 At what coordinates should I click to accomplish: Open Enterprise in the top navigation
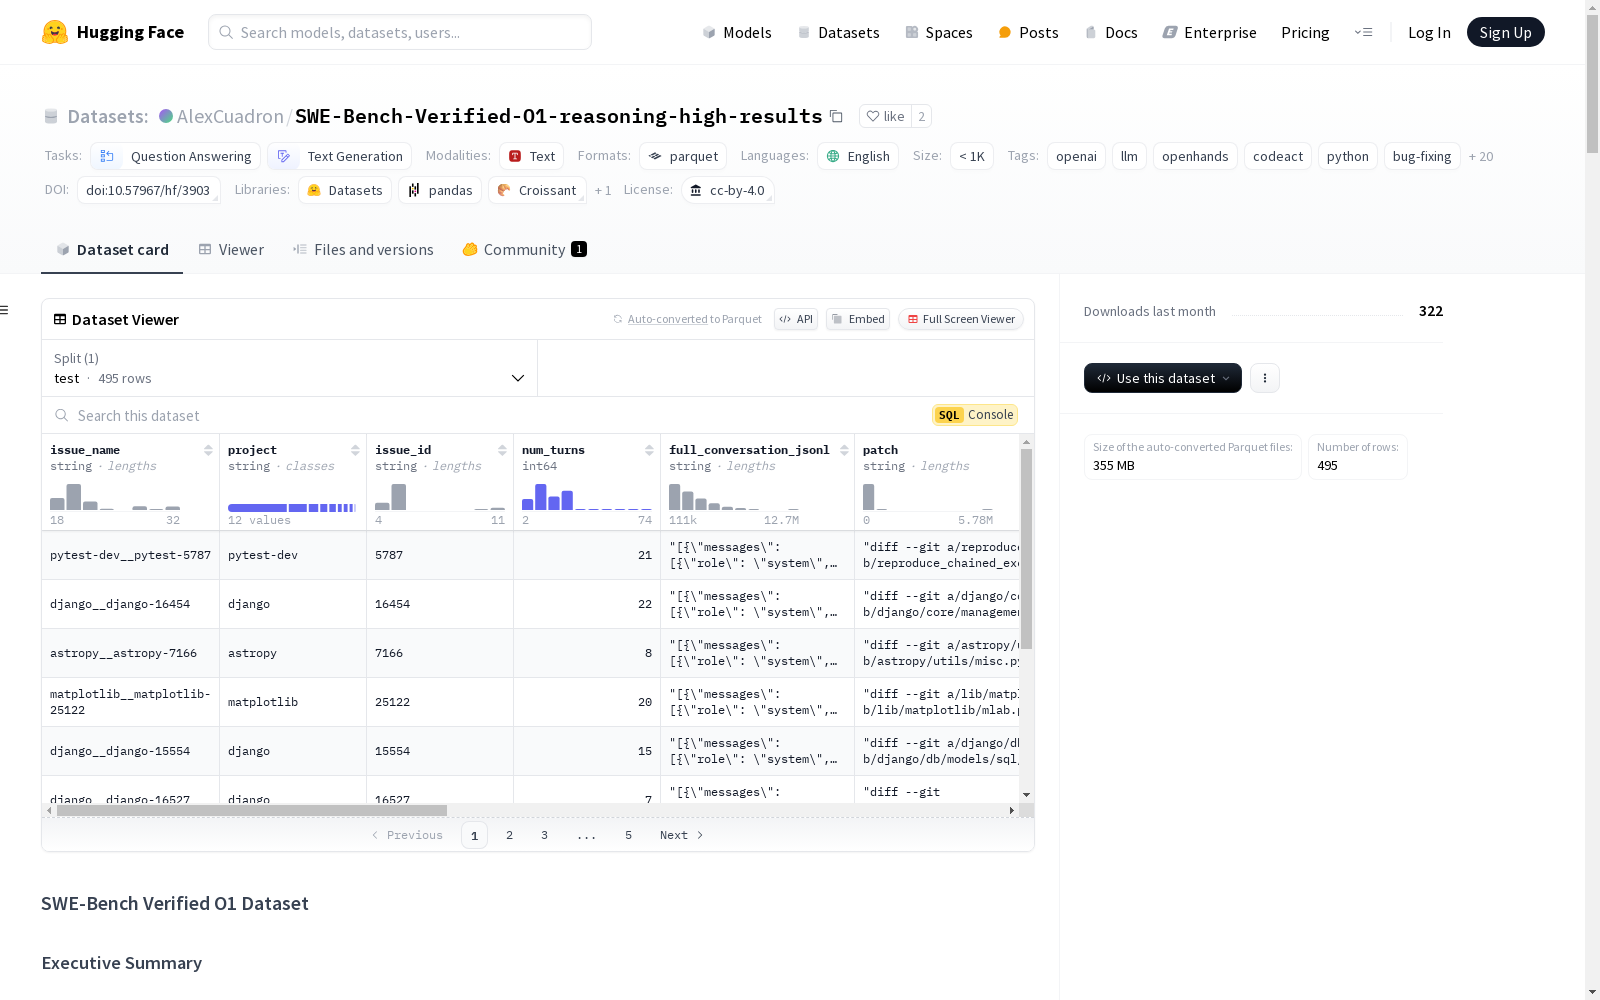tap(1209, 32)
